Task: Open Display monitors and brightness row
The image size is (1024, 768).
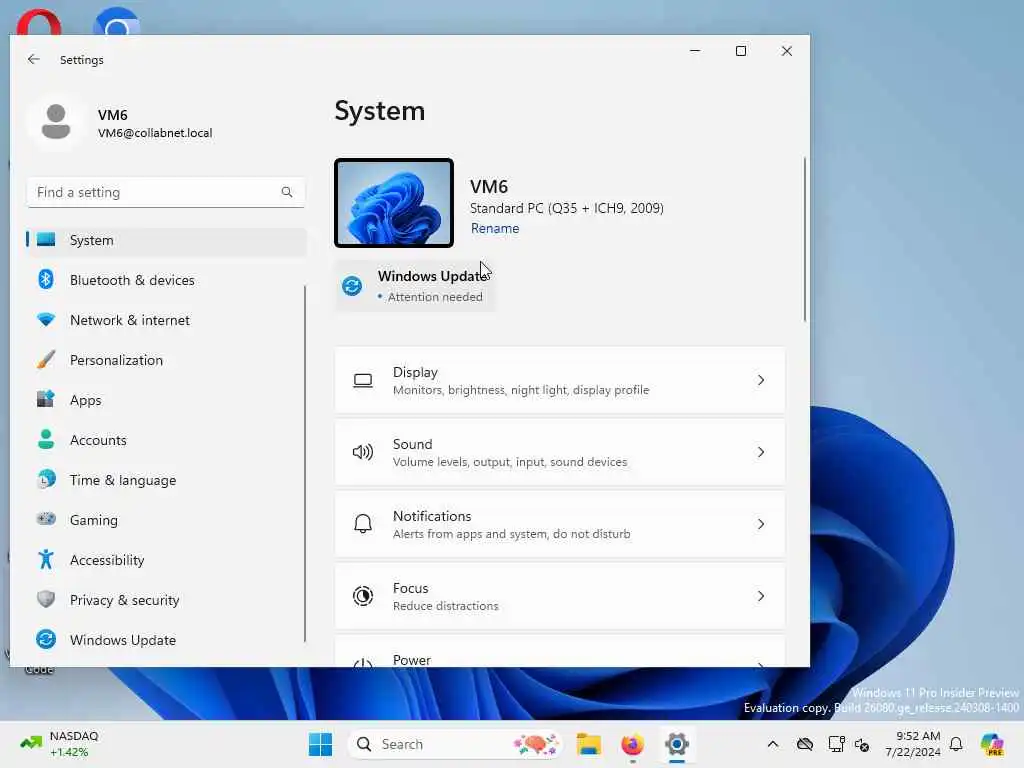Action: coord(560,380)
